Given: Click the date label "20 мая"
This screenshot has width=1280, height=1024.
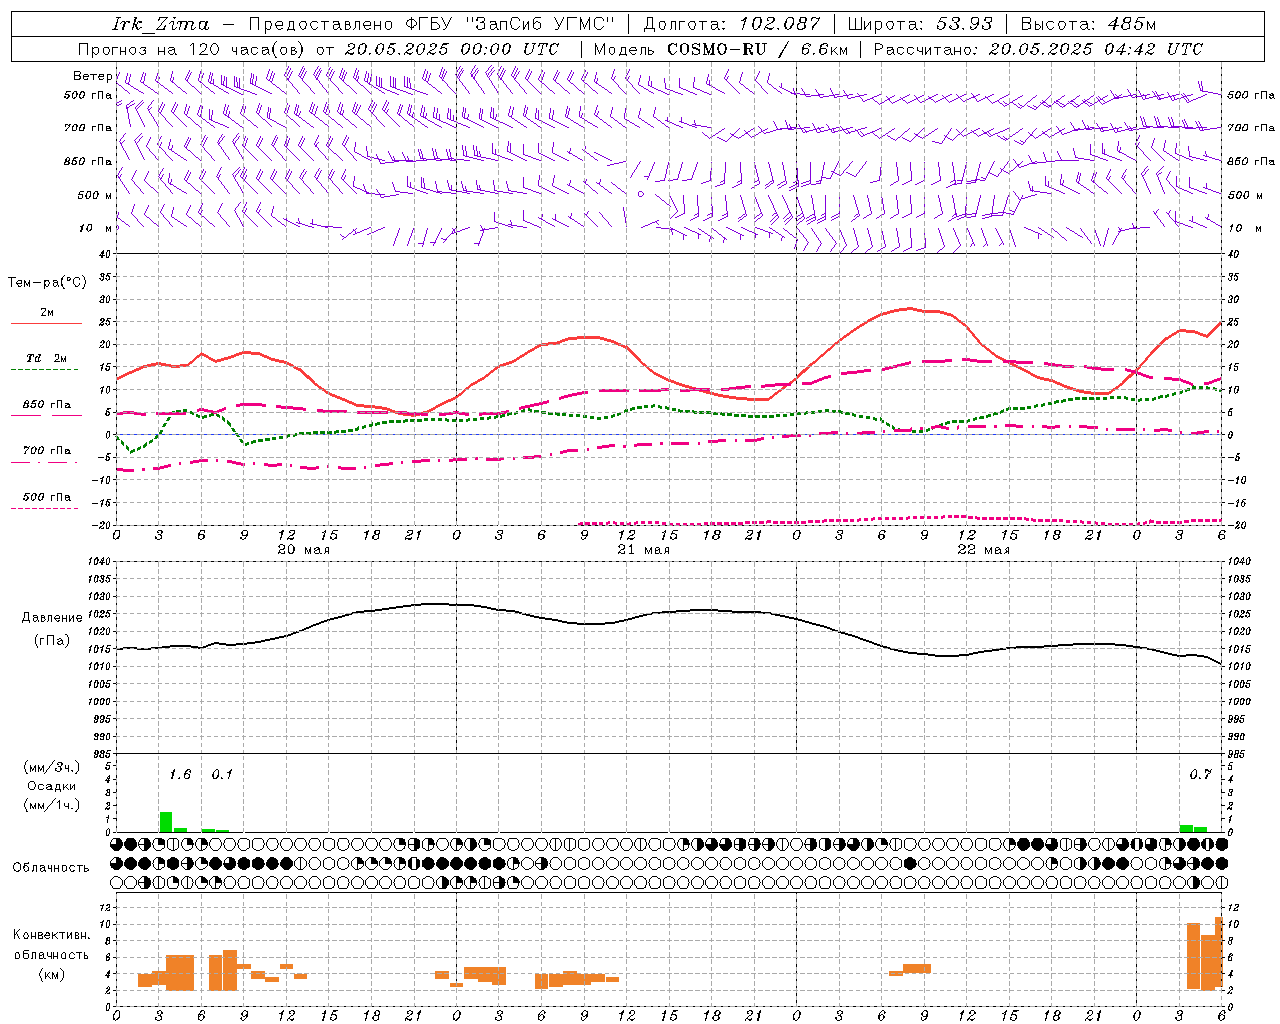Looking at the screenshot, I should point(303,550).
